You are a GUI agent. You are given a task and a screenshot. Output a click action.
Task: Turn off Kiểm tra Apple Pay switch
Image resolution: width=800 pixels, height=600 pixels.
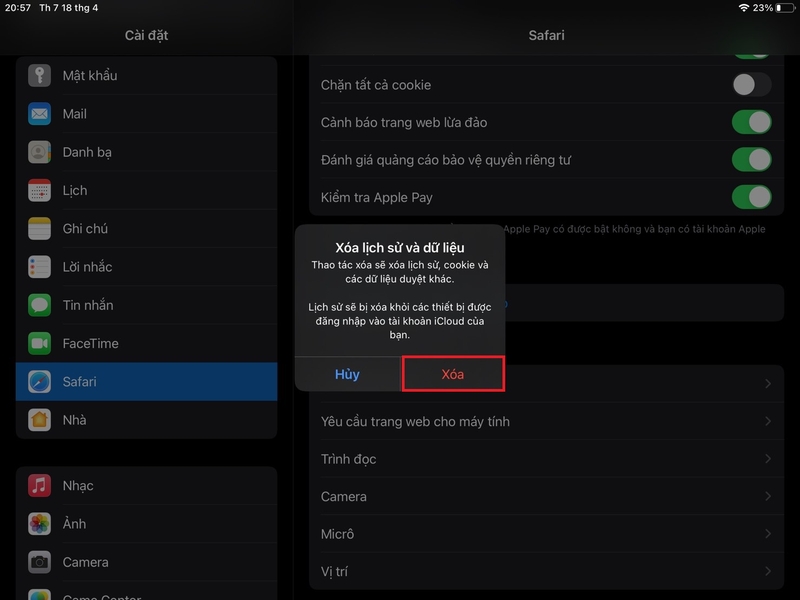pyautogui.click(x=752, y=197)
